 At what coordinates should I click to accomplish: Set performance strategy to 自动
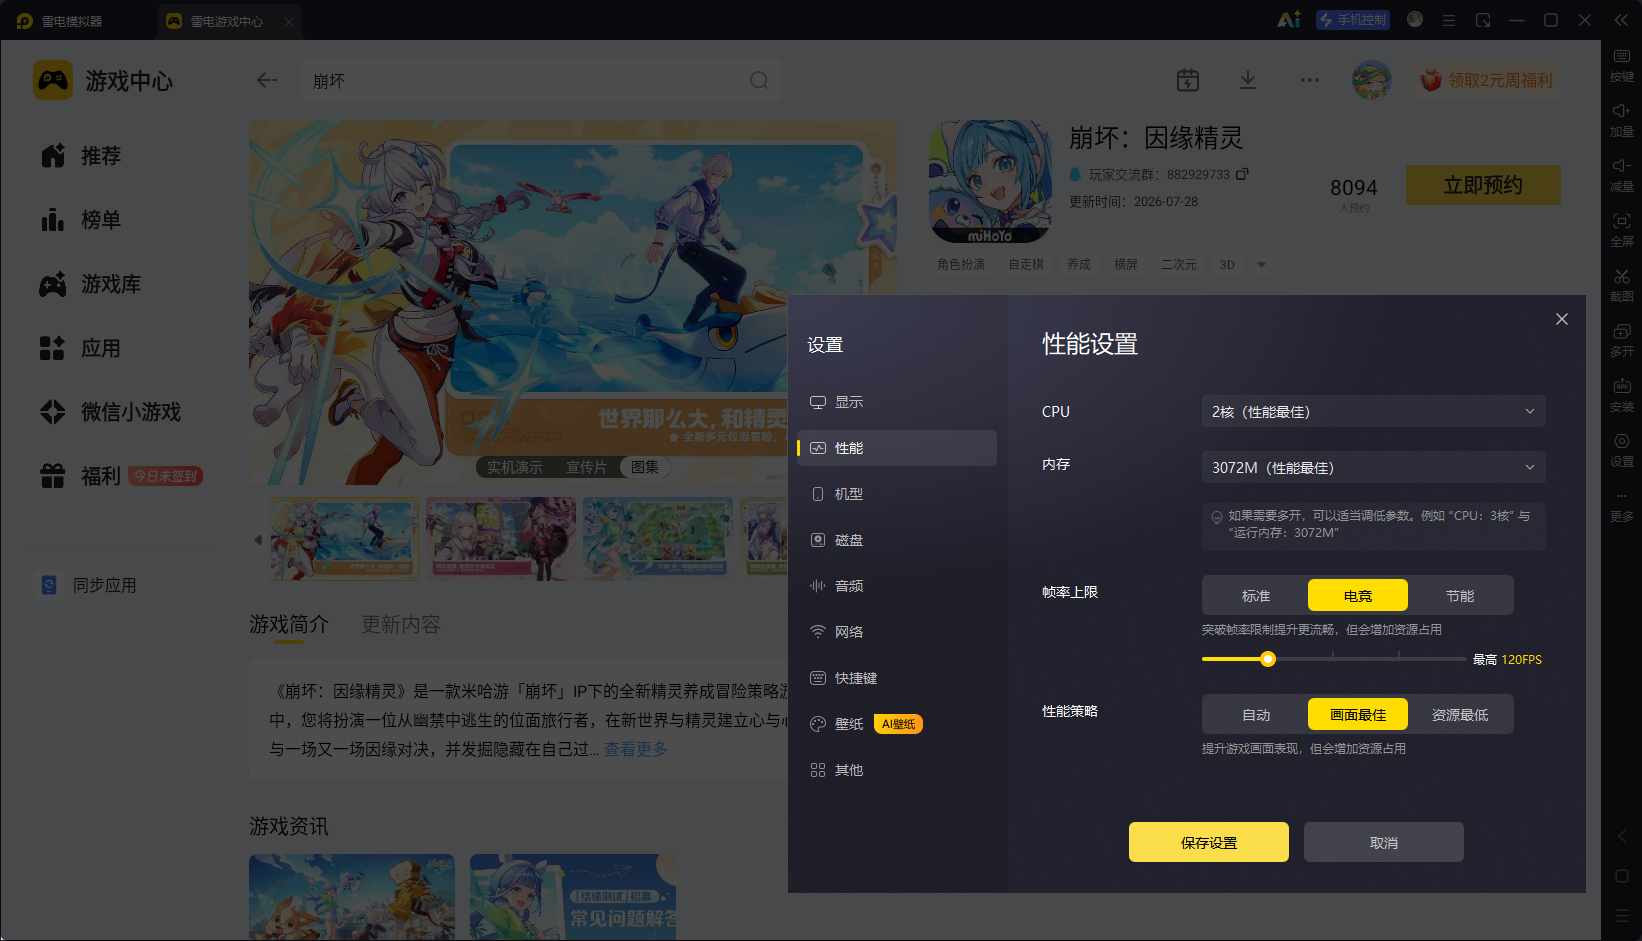1256,715
